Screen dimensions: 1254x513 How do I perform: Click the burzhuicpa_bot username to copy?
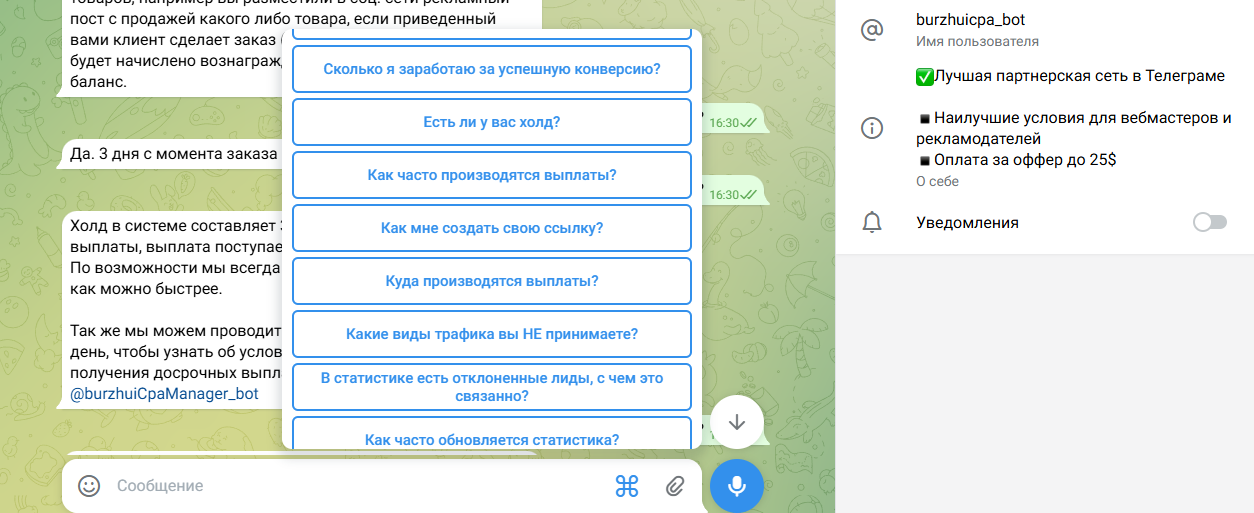point(970,20)
